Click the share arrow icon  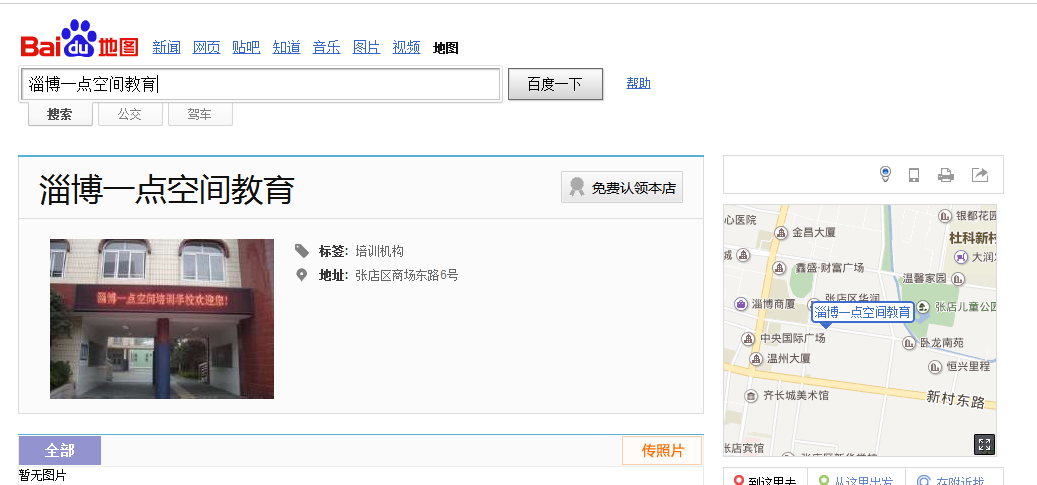pos(979,175)
